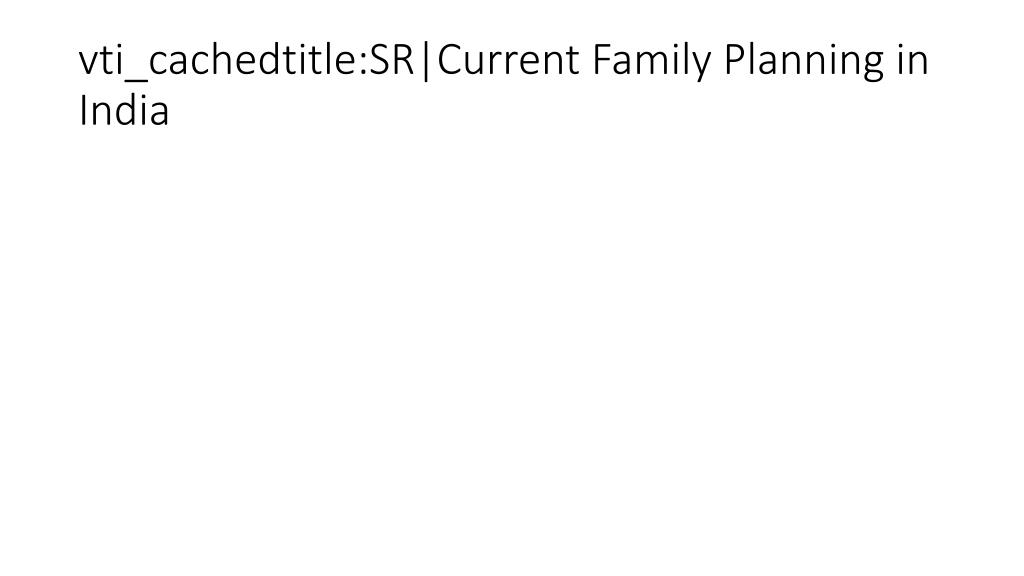Click the letter "y" in "Family"
Viewport: 1024px width, 576px height.
click(701, 69)
